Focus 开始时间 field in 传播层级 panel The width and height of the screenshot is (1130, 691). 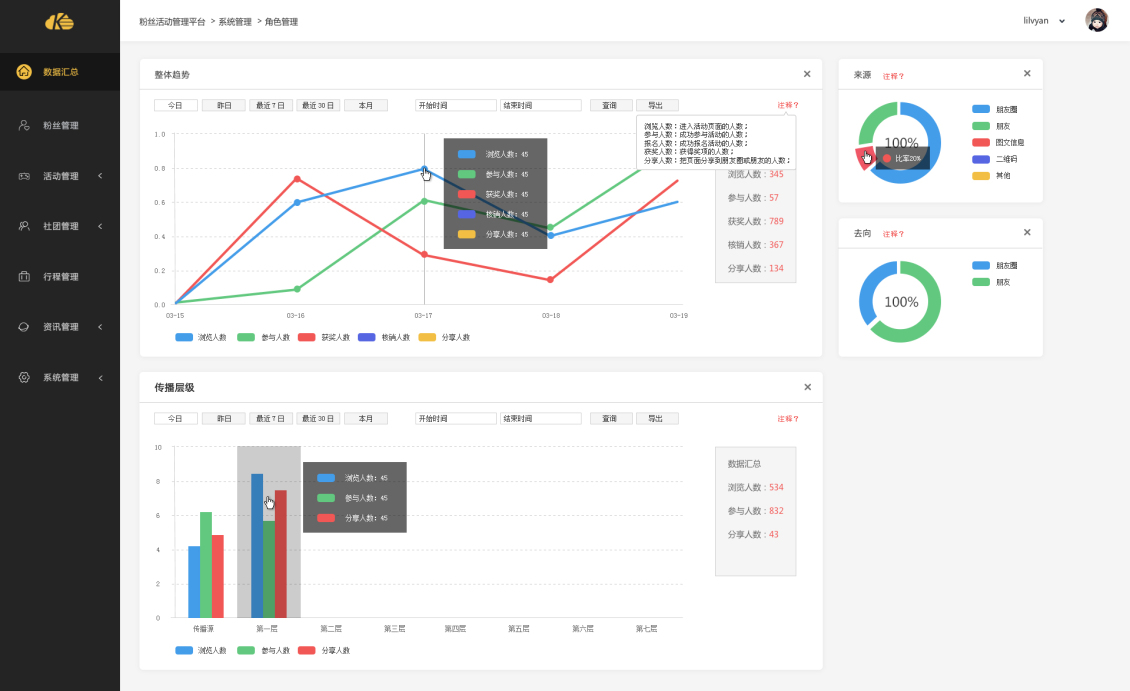click(x=455, y=419)
